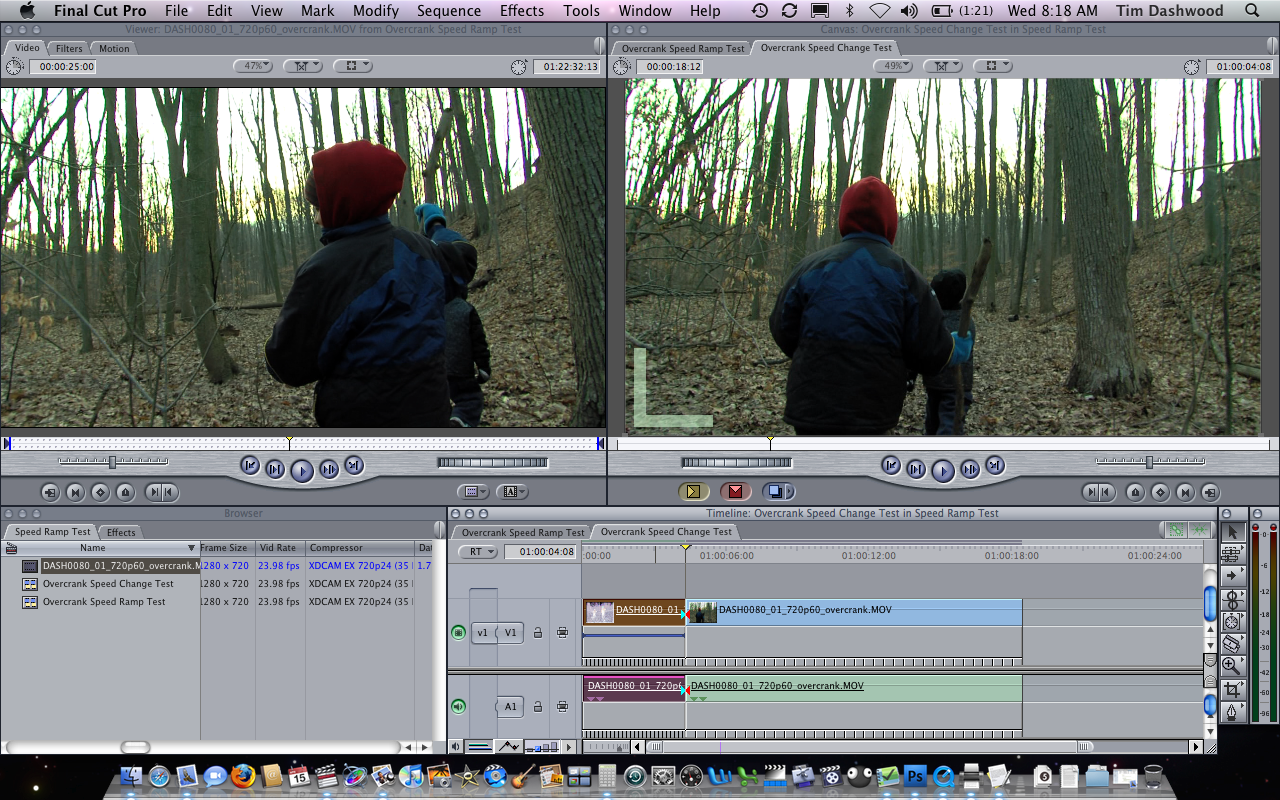Select the Crop tool in tool palette

click(1231, 690)
